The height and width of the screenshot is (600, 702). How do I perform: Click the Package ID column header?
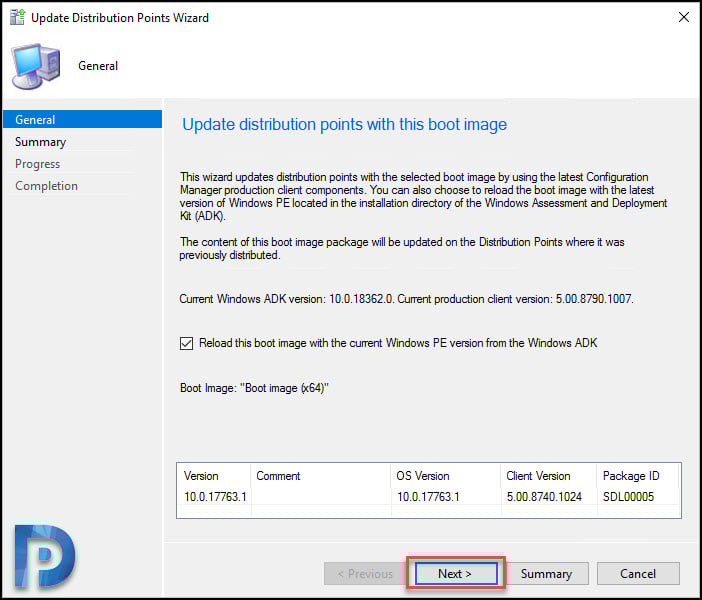point(638,476)
